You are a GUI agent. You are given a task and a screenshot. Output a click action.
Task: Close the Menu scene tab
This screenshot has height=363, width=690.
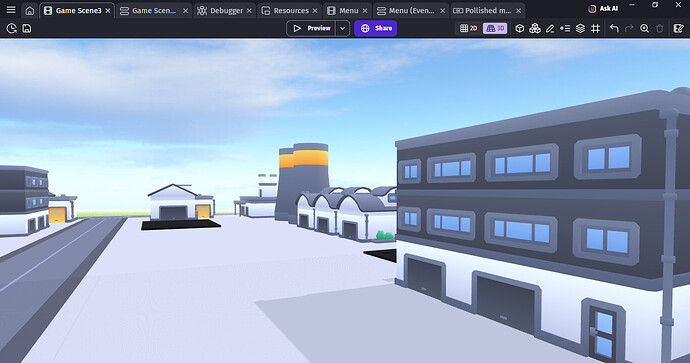tap(365, 11)
